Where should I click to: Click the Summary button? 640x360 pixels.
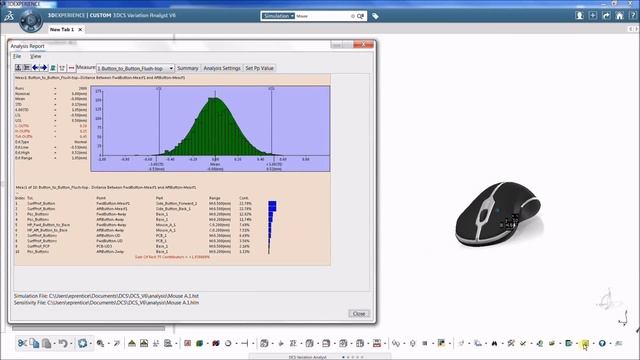click(187, 68)
